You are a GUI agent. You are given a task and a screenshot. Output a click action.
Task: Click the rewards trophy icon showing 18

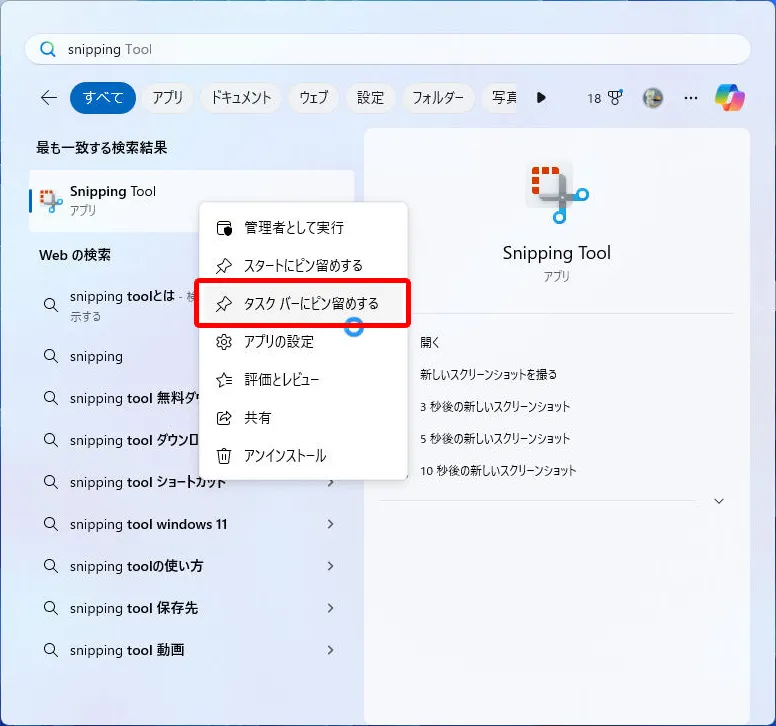[605, 98]
